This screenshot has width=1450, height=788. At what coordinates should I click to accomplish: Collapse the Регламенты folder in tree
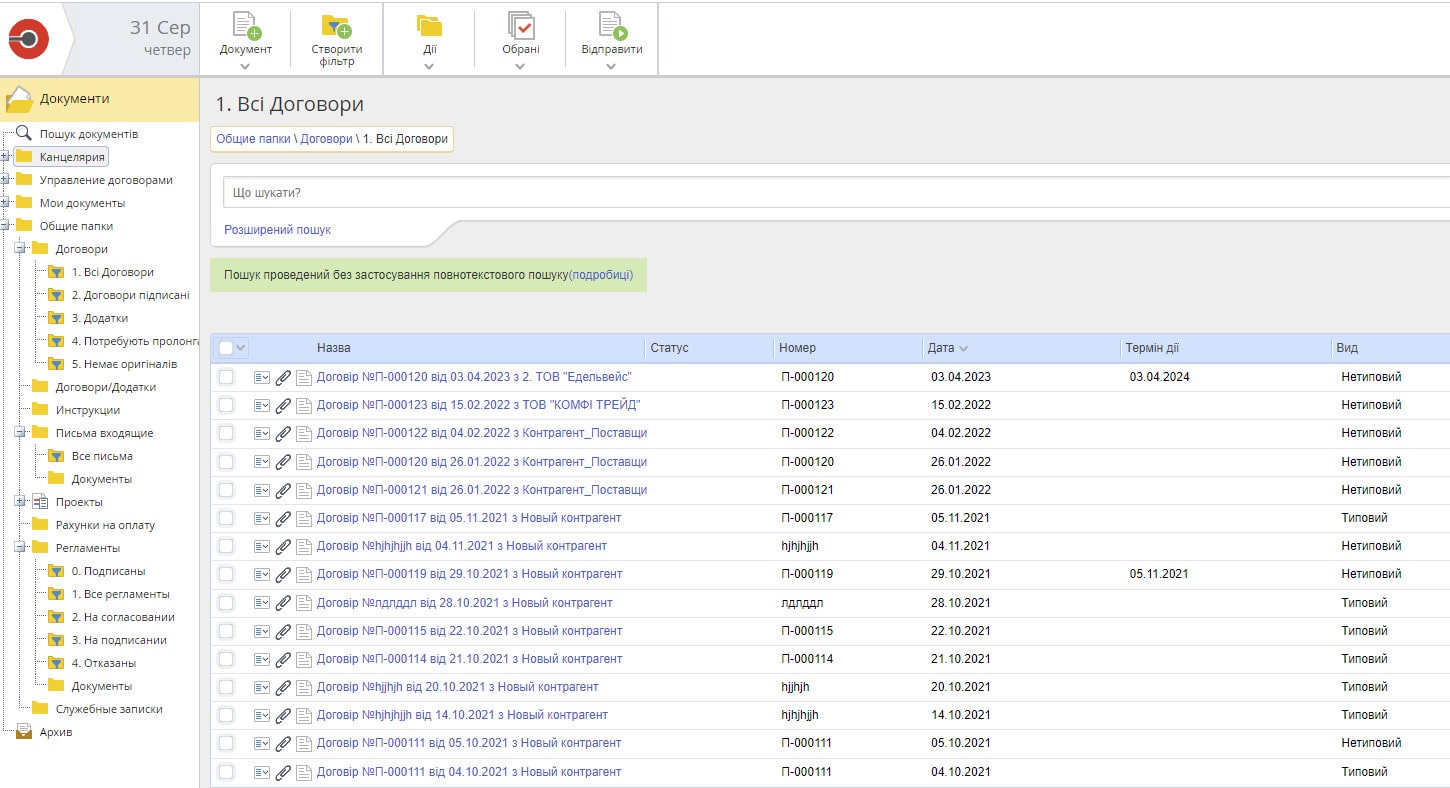[x=20, y=548]
